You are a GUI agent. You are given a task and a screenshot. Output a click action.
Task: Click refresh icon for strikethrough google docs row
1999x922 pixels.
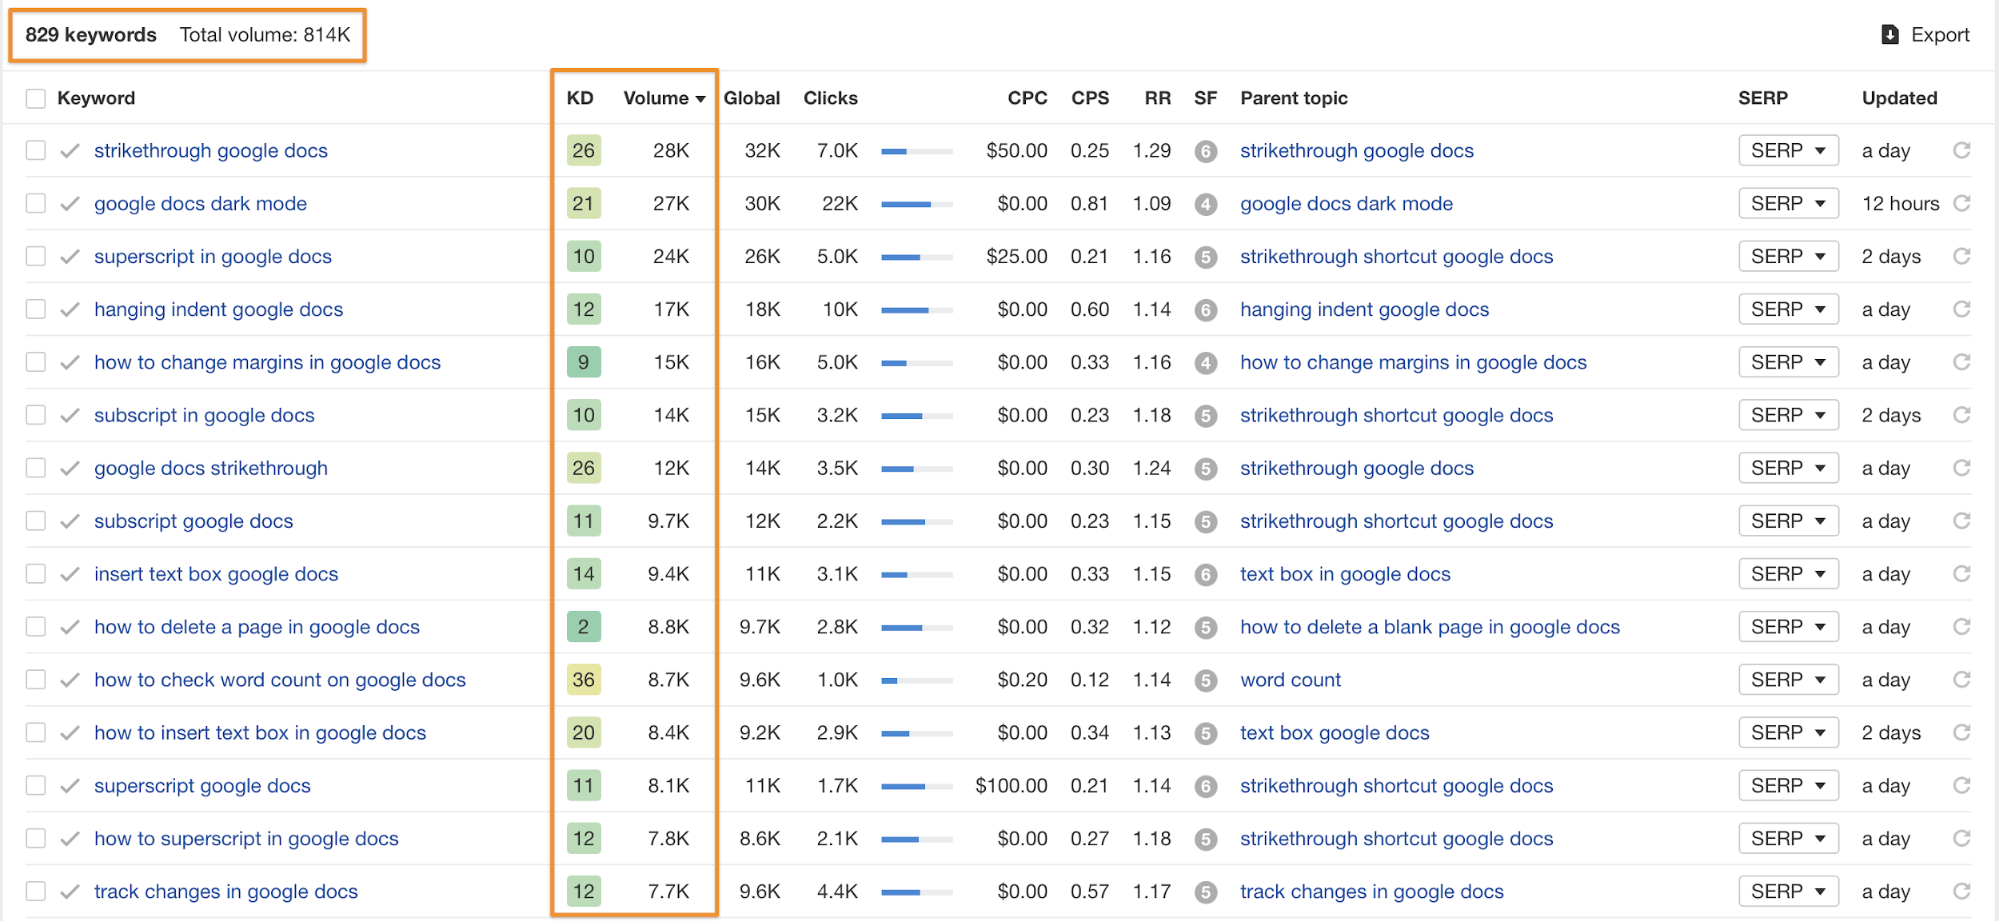(x=1962, y=150)
